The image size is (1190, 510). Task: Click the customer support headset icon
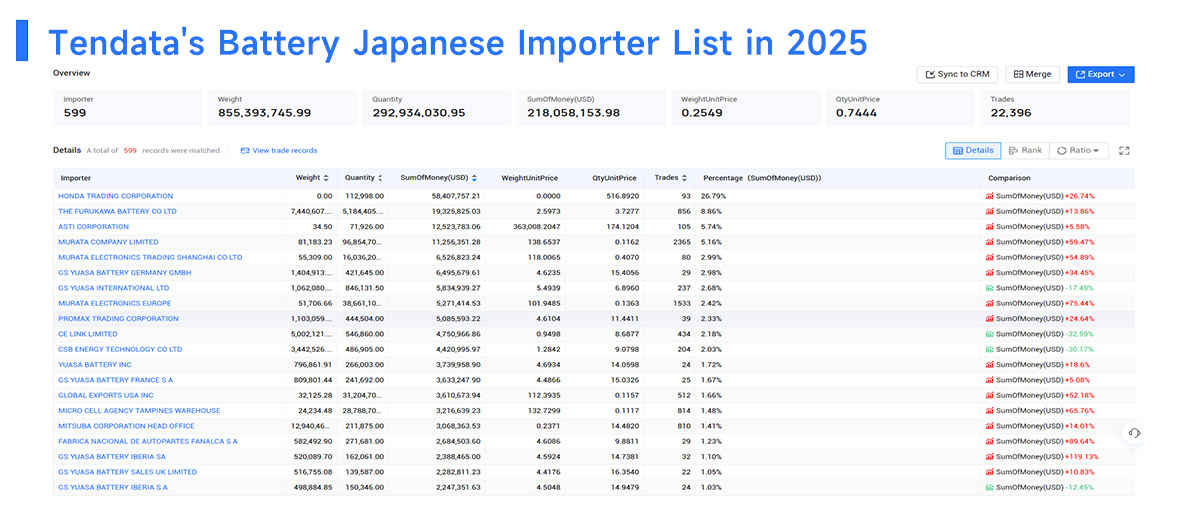tap(1135, 433)
